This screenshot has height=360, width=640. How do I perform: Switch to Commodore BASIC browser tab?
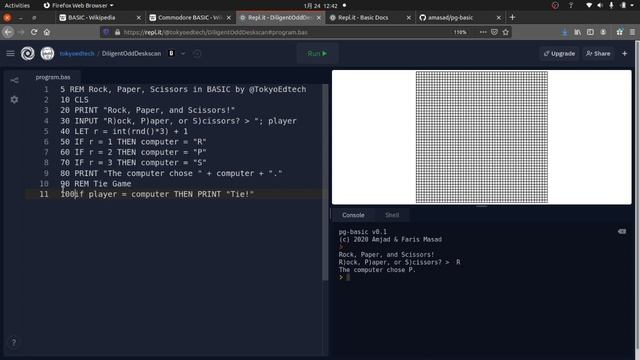190,18
